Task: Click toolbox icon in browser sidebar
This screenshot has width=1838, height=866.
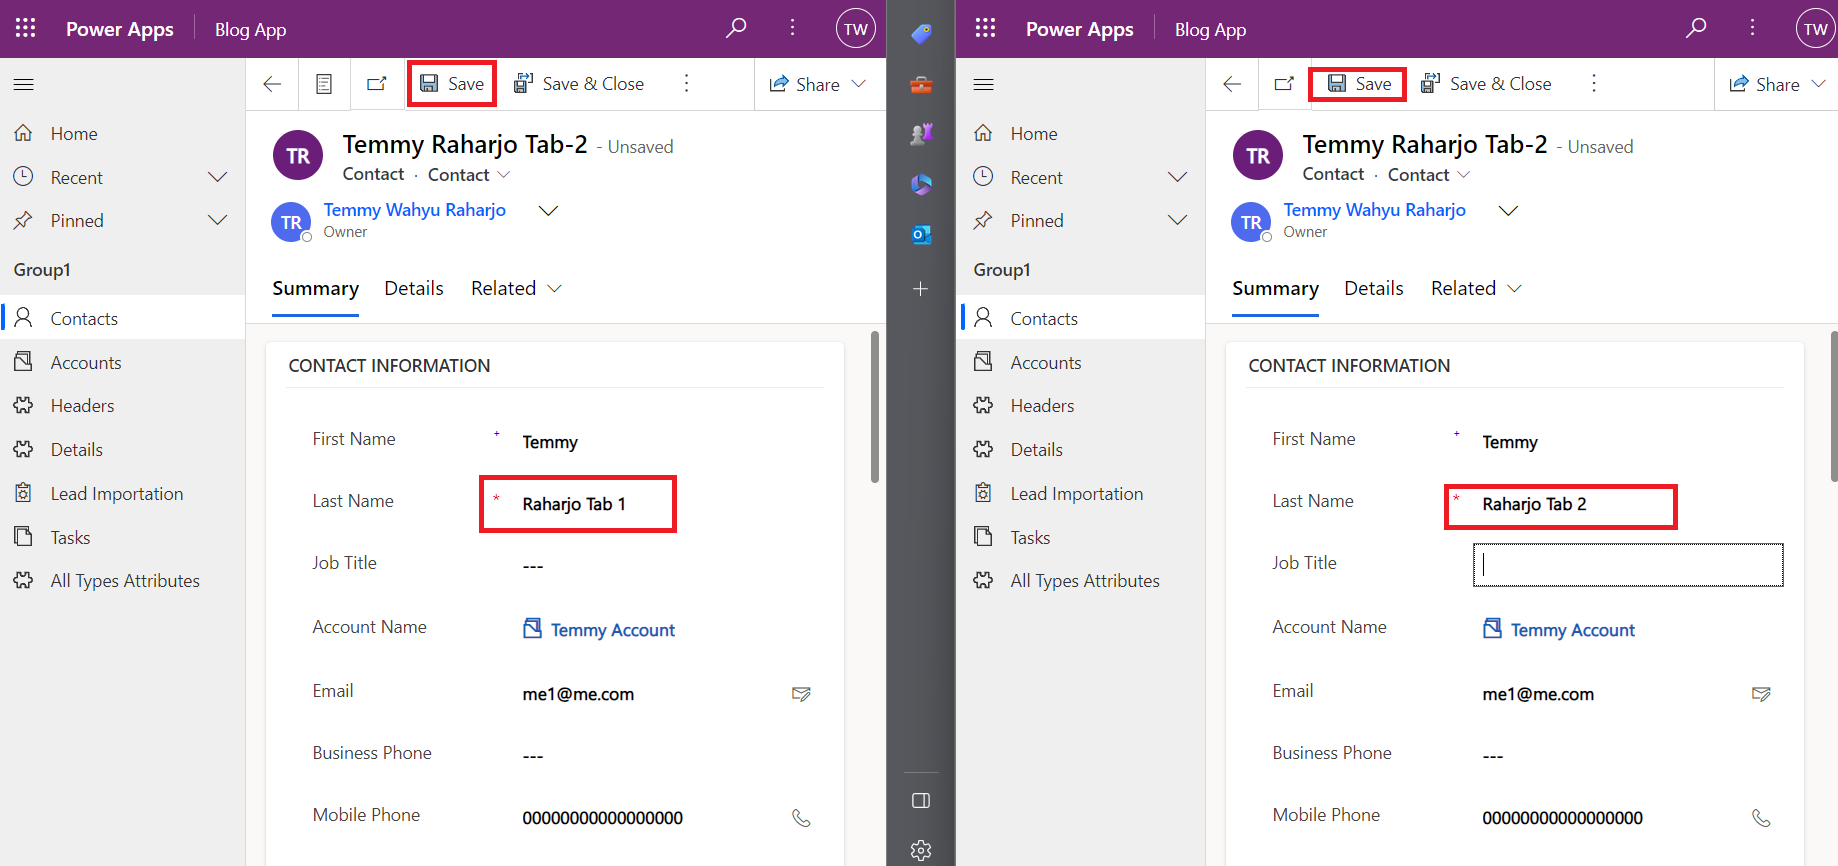Action: coord(921,85)
